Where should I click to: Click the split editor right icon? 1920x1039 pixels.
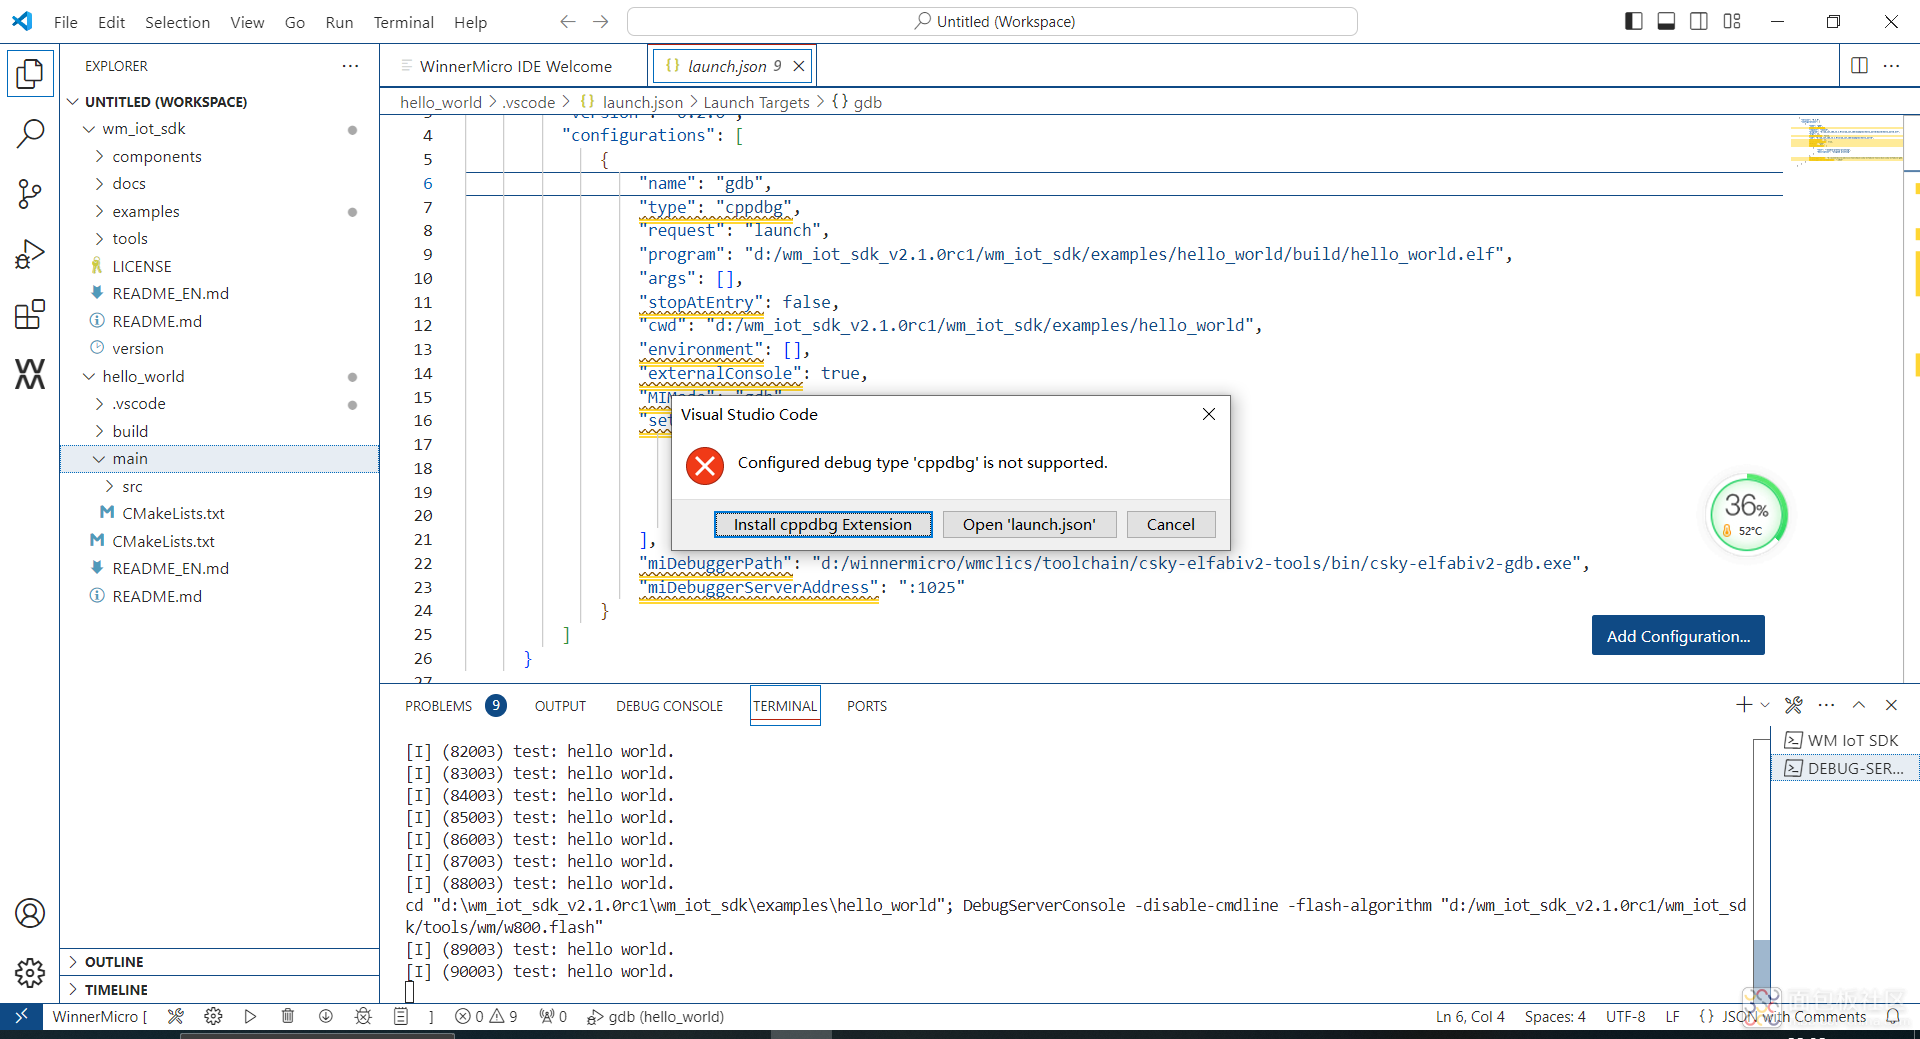1859,66
